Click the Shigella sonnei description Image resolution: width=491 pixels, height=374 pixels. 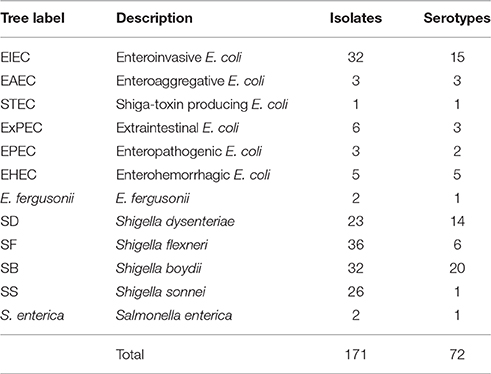(x=160, y=292)
